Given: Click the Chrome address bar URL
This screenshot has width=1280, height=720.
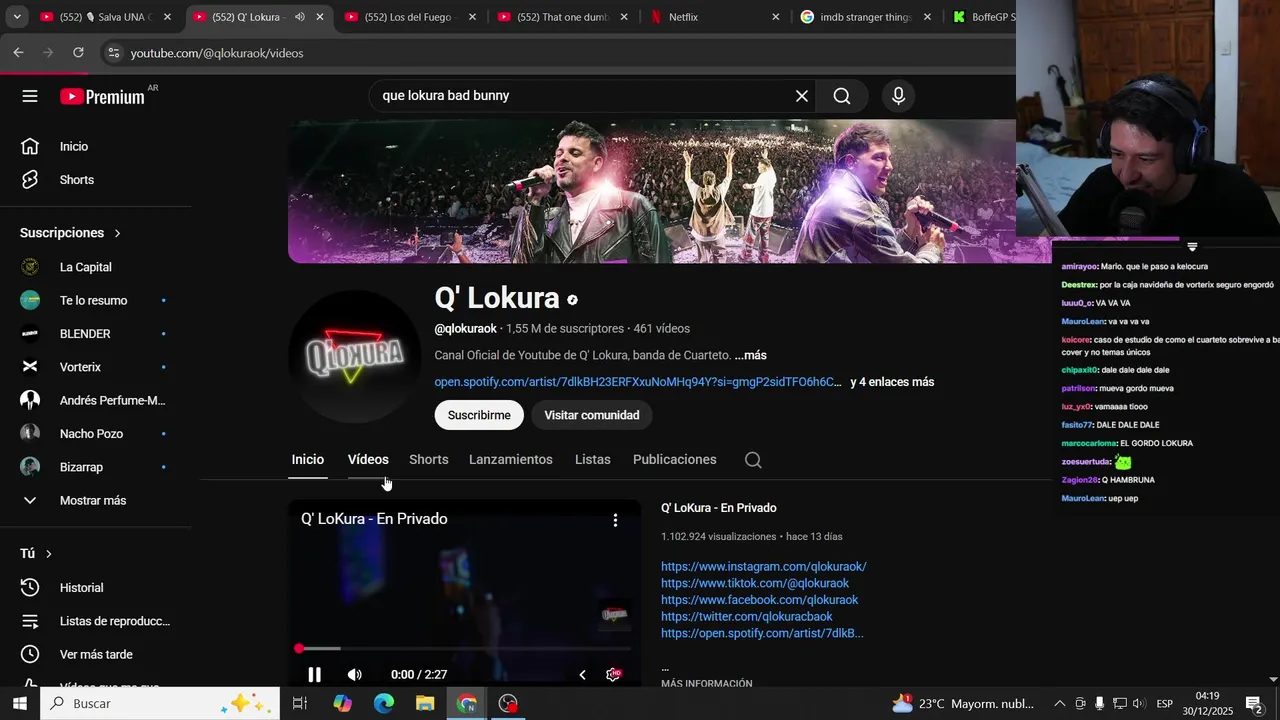Looking at the screenshot, I should [x=217, y=53].
